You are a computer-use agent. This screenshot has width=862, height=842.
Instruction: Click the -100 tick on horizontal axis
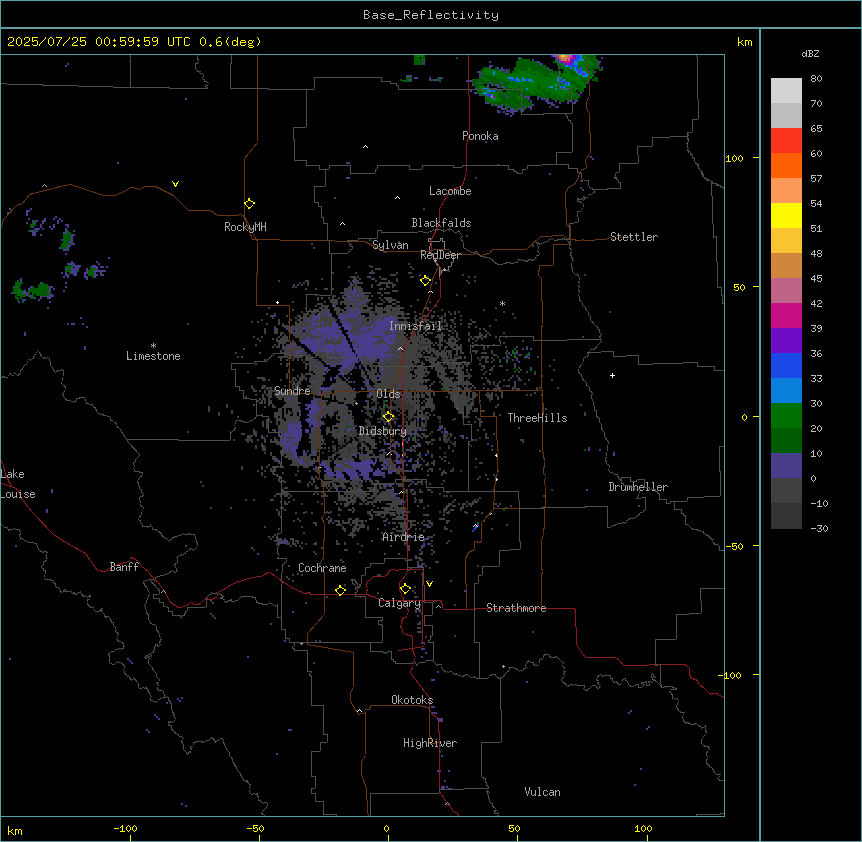(x=125, y=828)
